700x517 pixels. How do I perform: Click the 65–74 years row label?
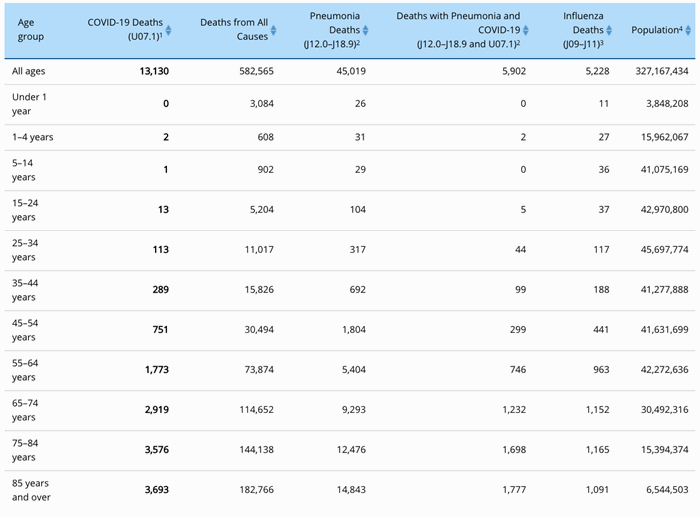click(x=28, y=410)
